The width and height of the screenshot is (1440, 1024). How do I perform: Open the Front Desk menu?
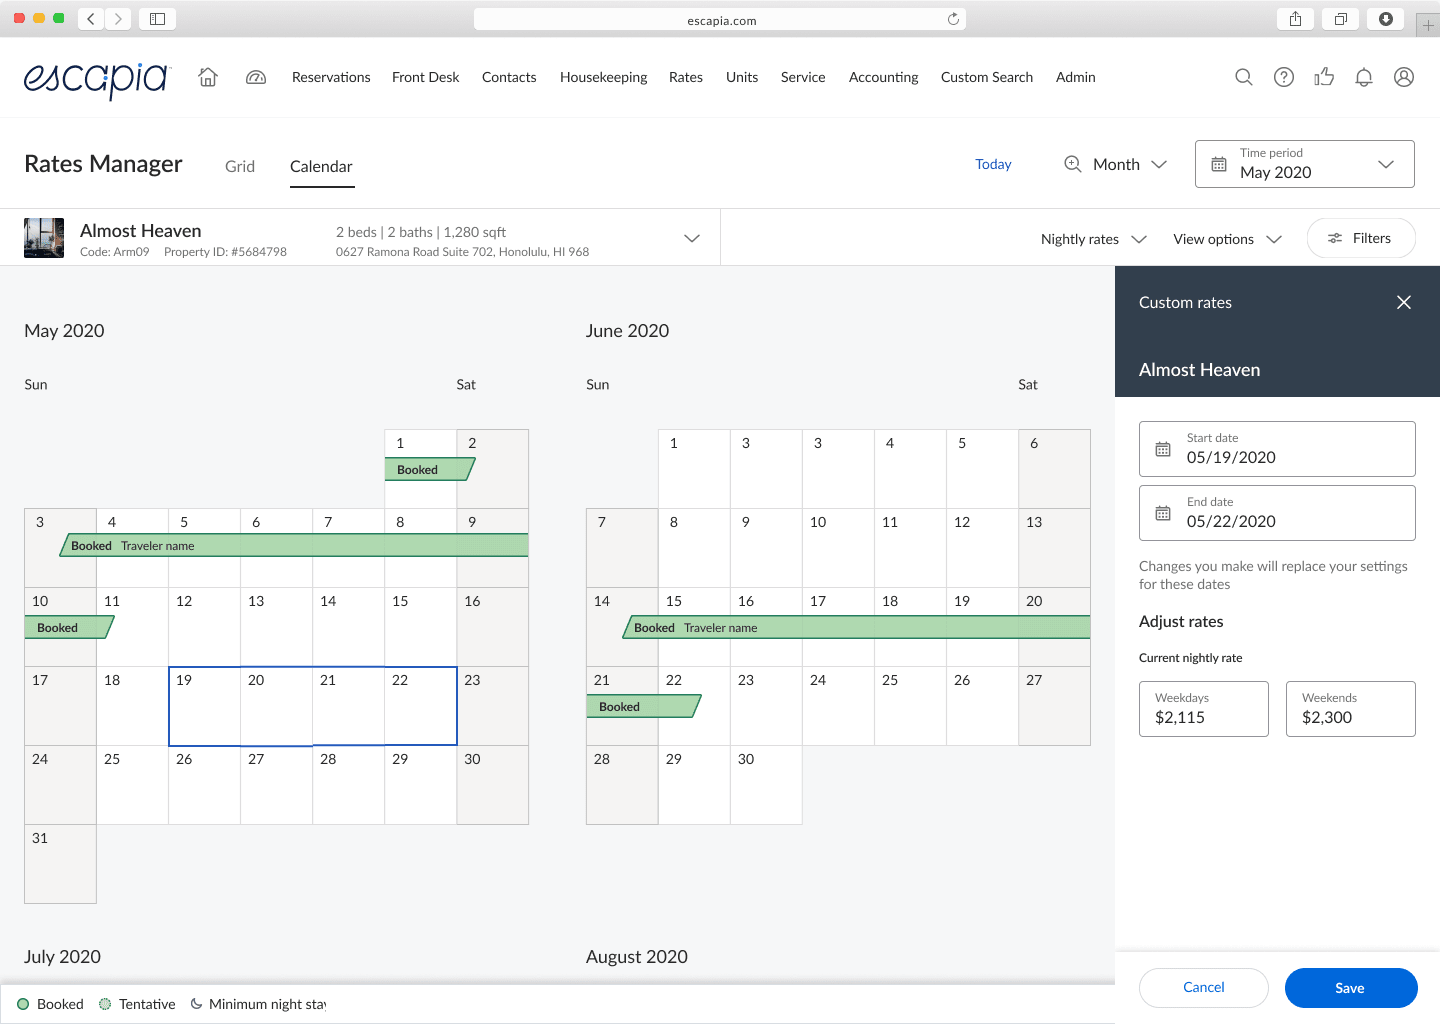pyautogui.click(x=426, y=77)
